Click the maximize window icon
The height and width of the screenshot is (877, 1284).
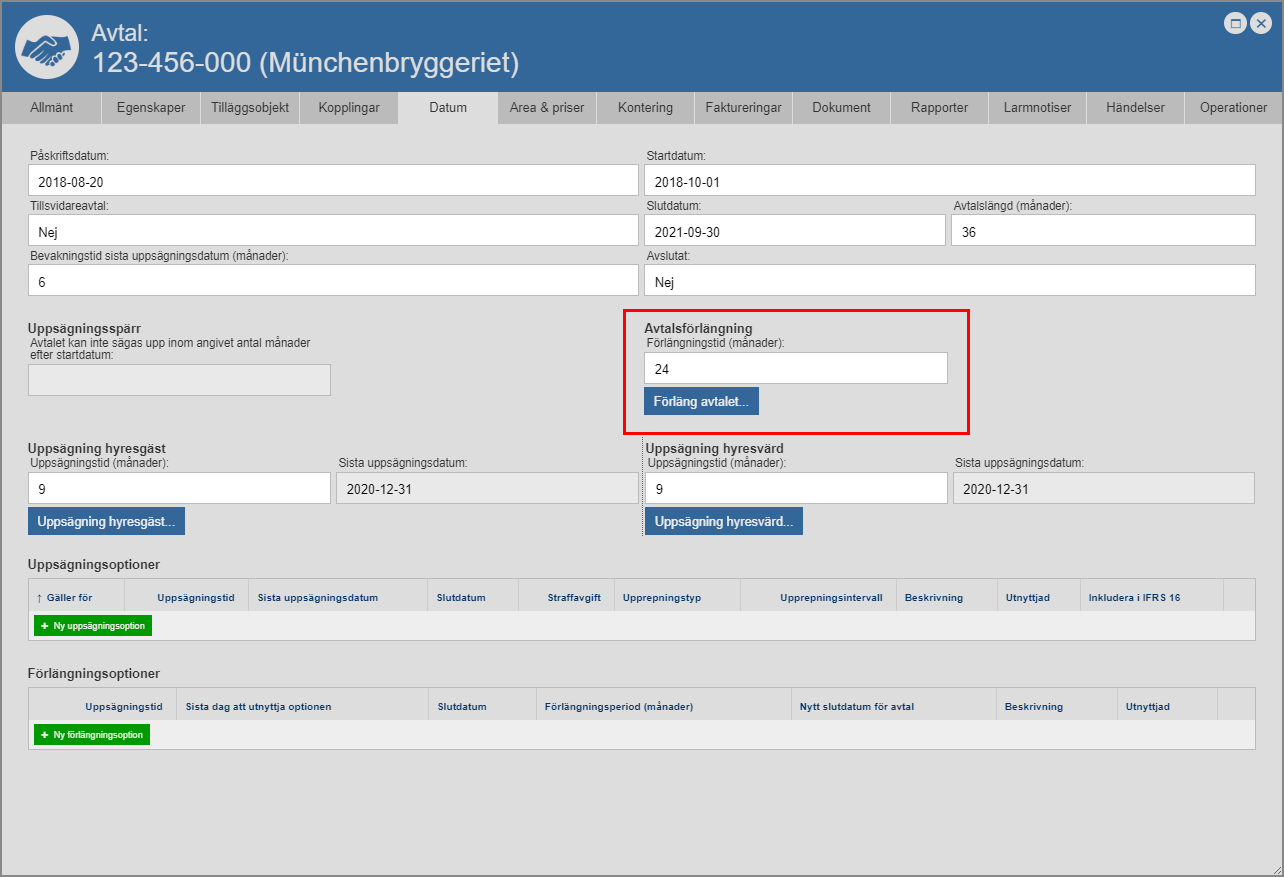click(x=1236, y=23)
